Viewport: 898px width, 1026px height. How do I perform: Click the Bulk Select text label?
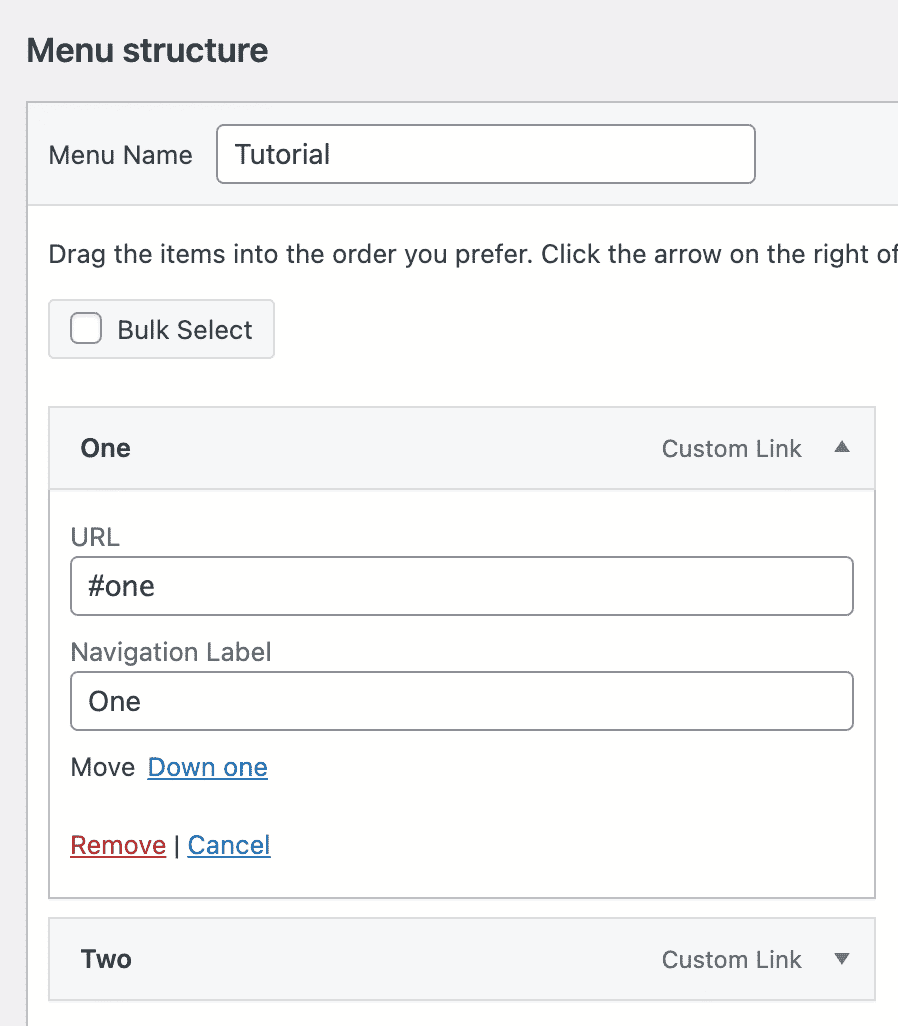pyautogui.click(x=185, y=330)
